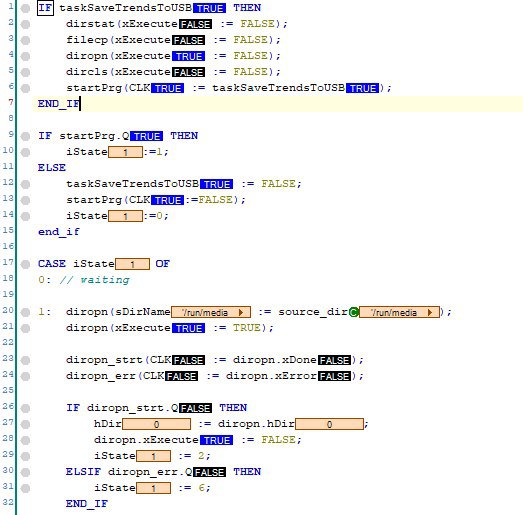Select hDir value box showing 0
This screenshot has height=515, width=523.
(x=156, y=425)
